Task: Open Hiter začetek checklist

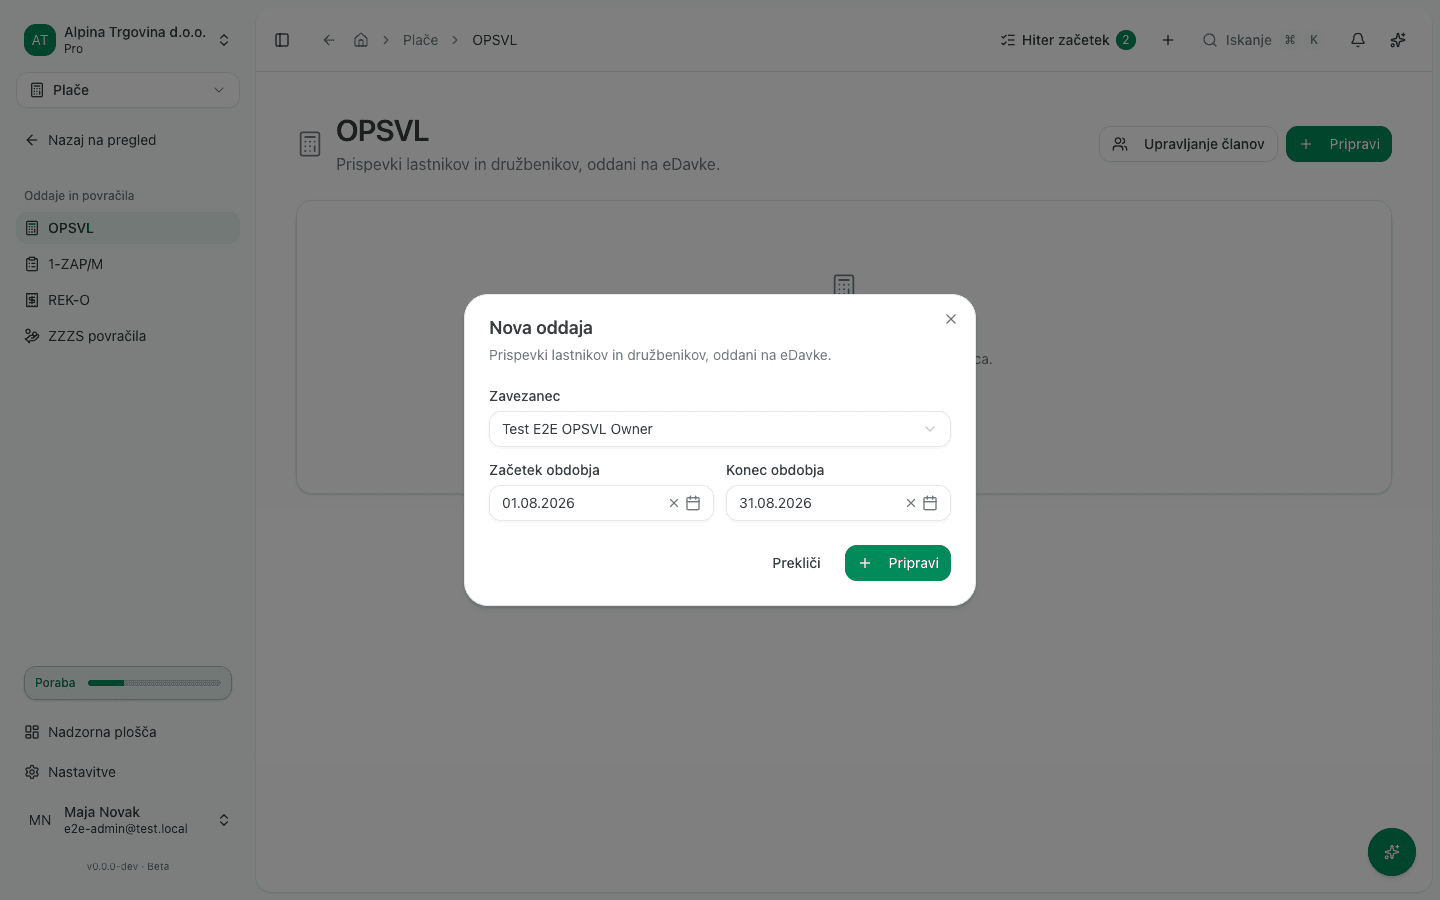Action: point(1068,40)
